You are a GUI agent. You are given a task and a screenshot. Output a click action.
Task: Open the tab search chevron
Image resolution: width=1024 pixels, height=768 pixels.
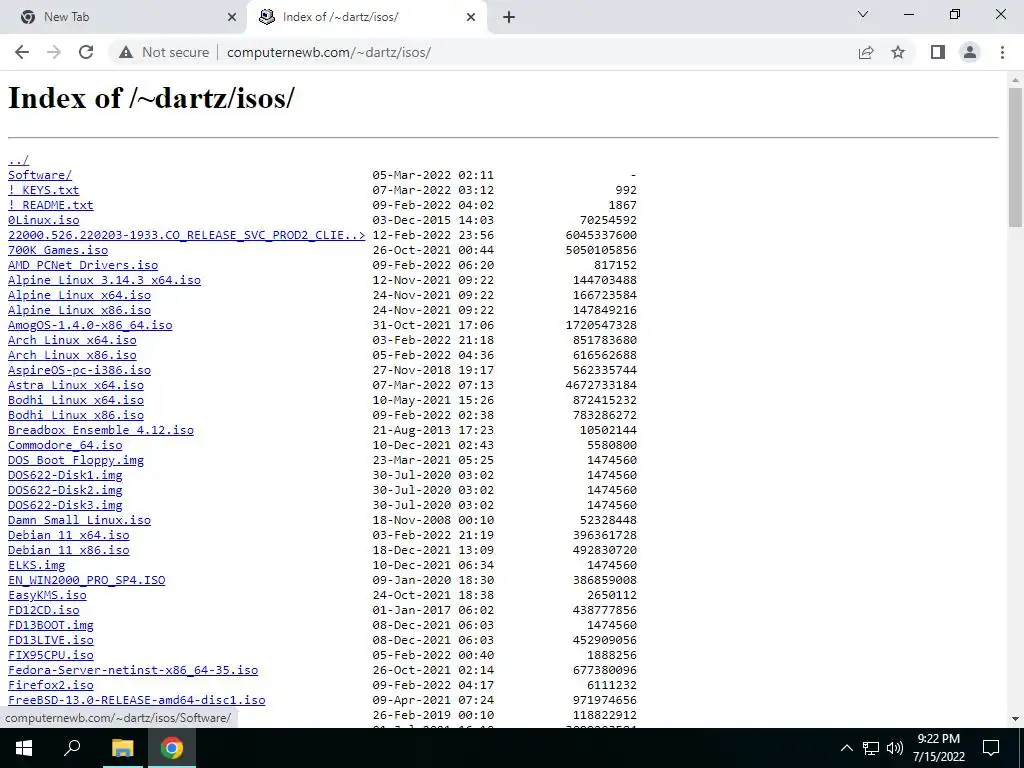(863, 14)
